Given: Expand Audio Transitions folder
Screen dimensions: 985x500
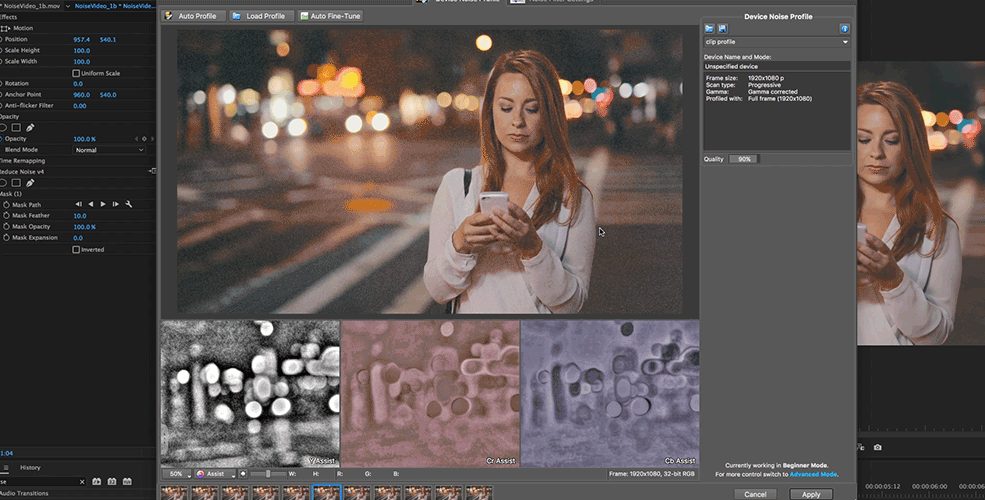Looking at the screenshot, I should coord(24,494).
